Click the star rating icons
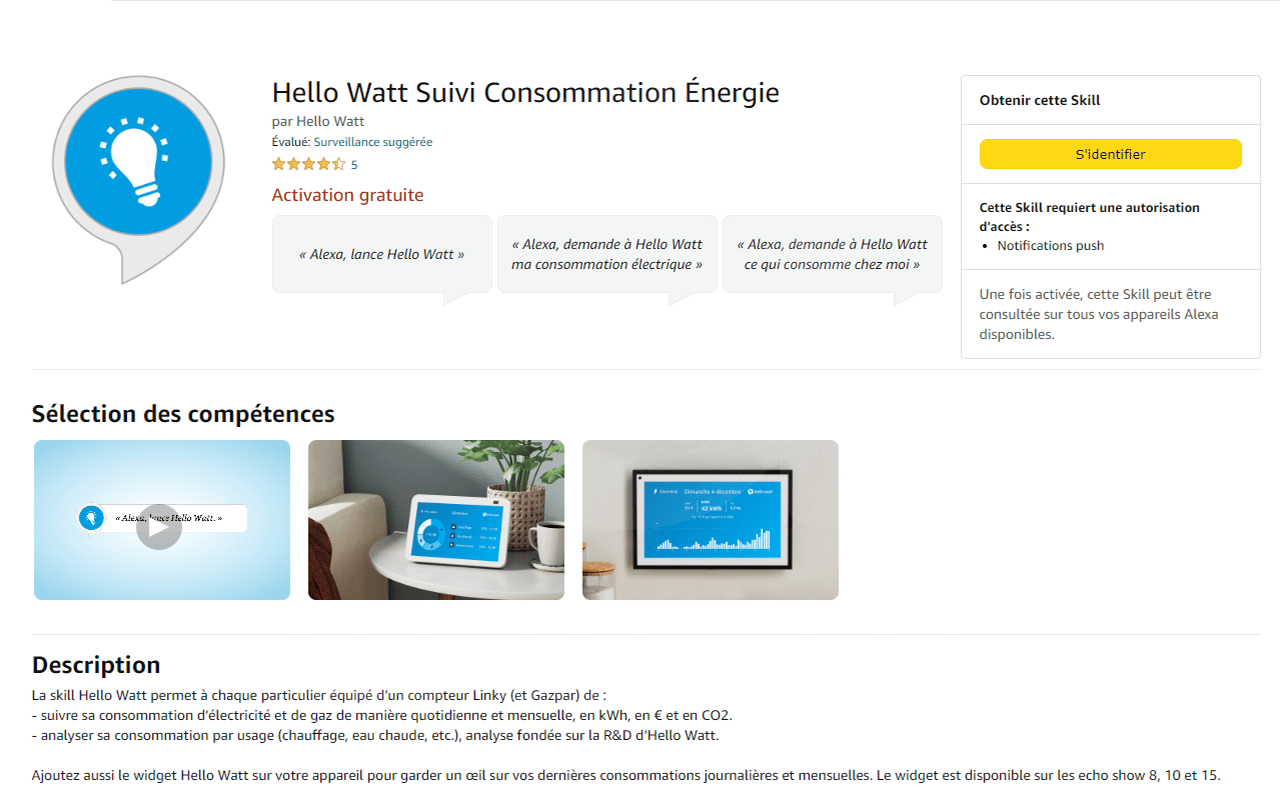1280x800 pixels. (309, 164)
